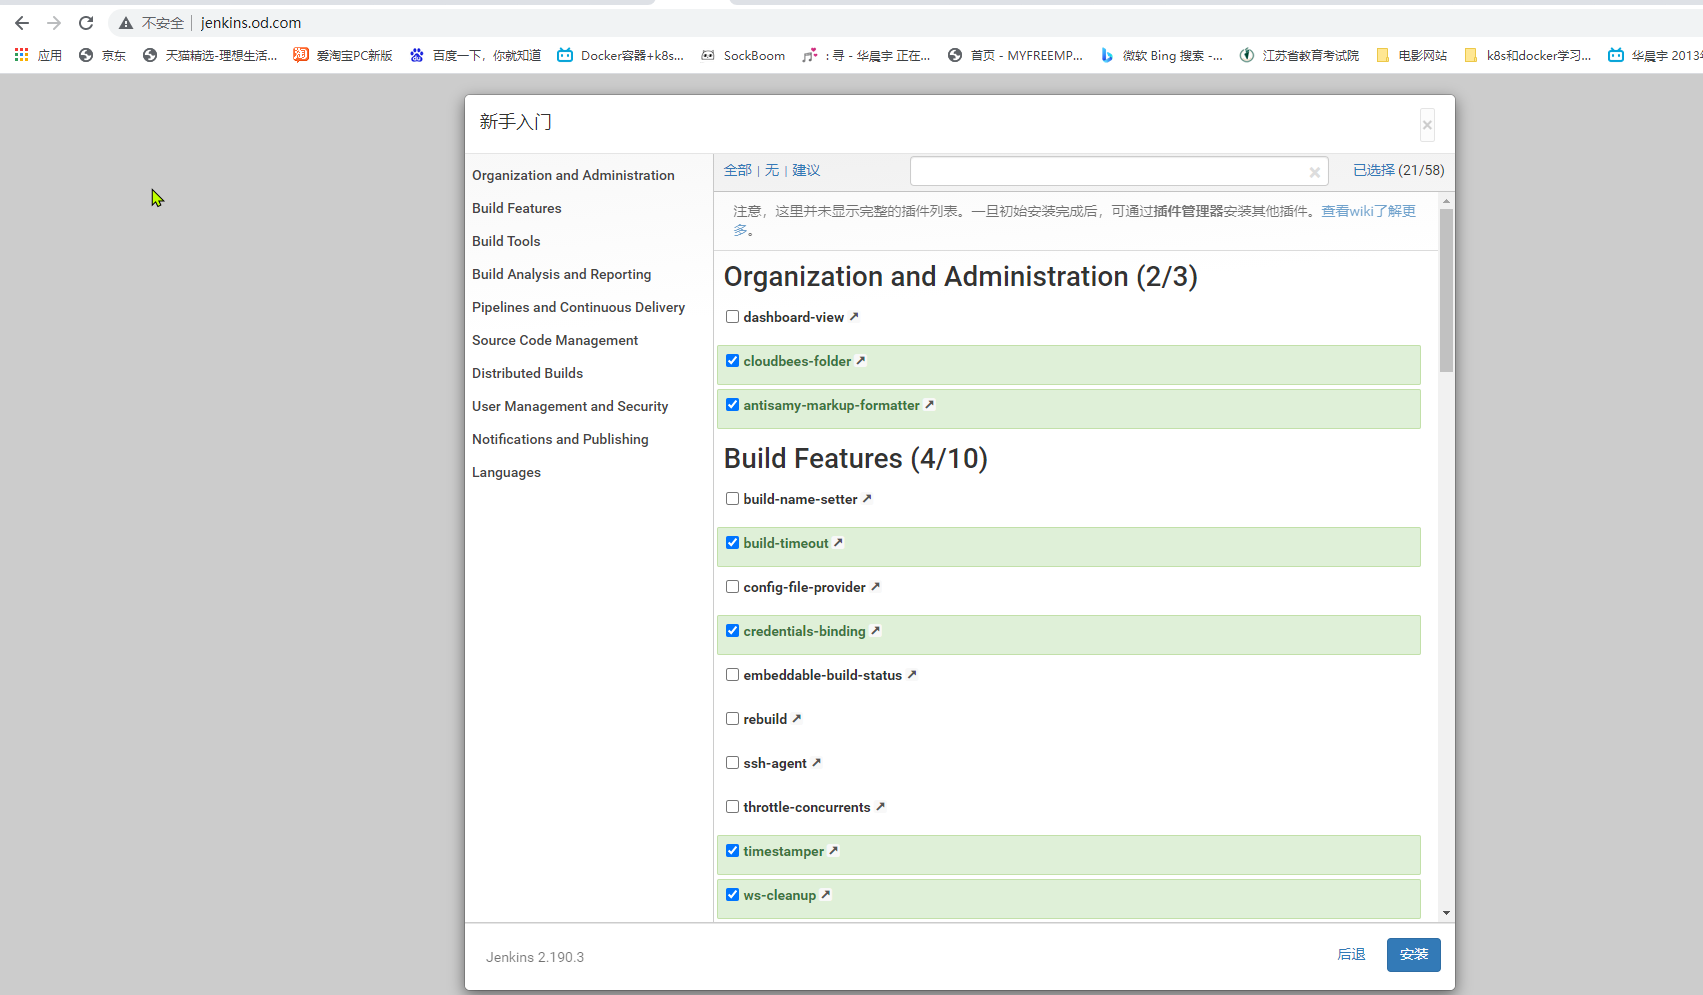This screenshot has width=1703, height=995.
Task: Click the browser back arrow
Action: point(22,22)
